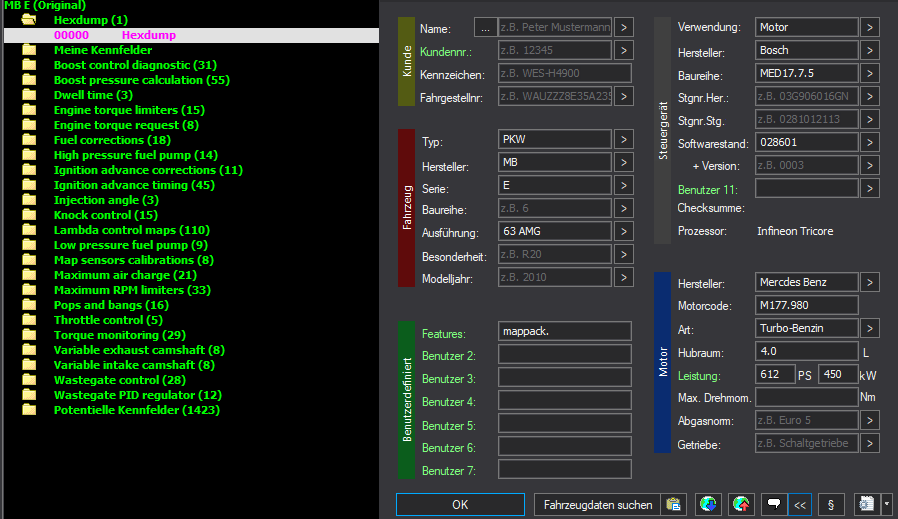This screenshot has width=898, height=519.
Task: Click the globe upload icon with red arrow
Action: tap(741, 505)
